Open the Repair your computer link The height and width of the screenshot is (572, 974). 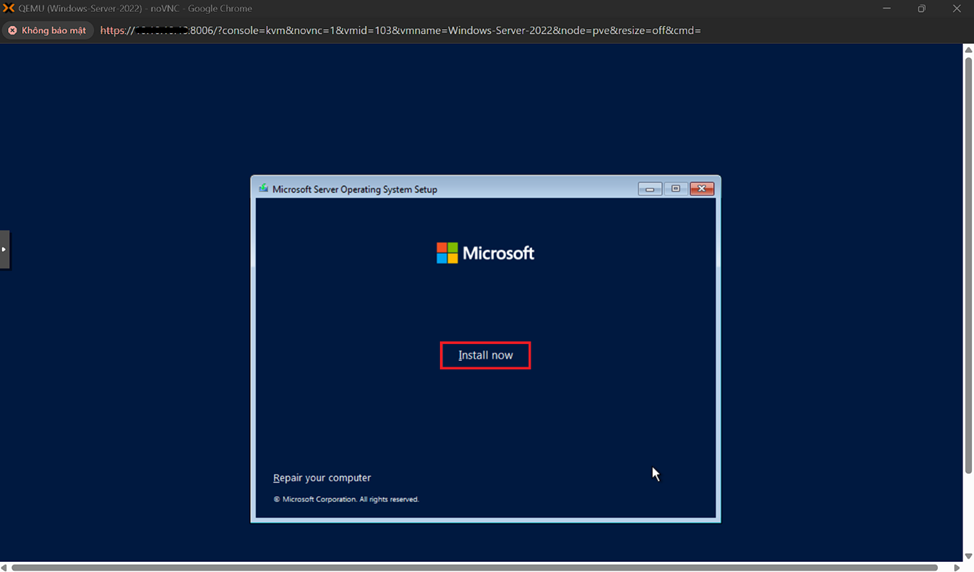pyautogui.click(x=322, y=478)
